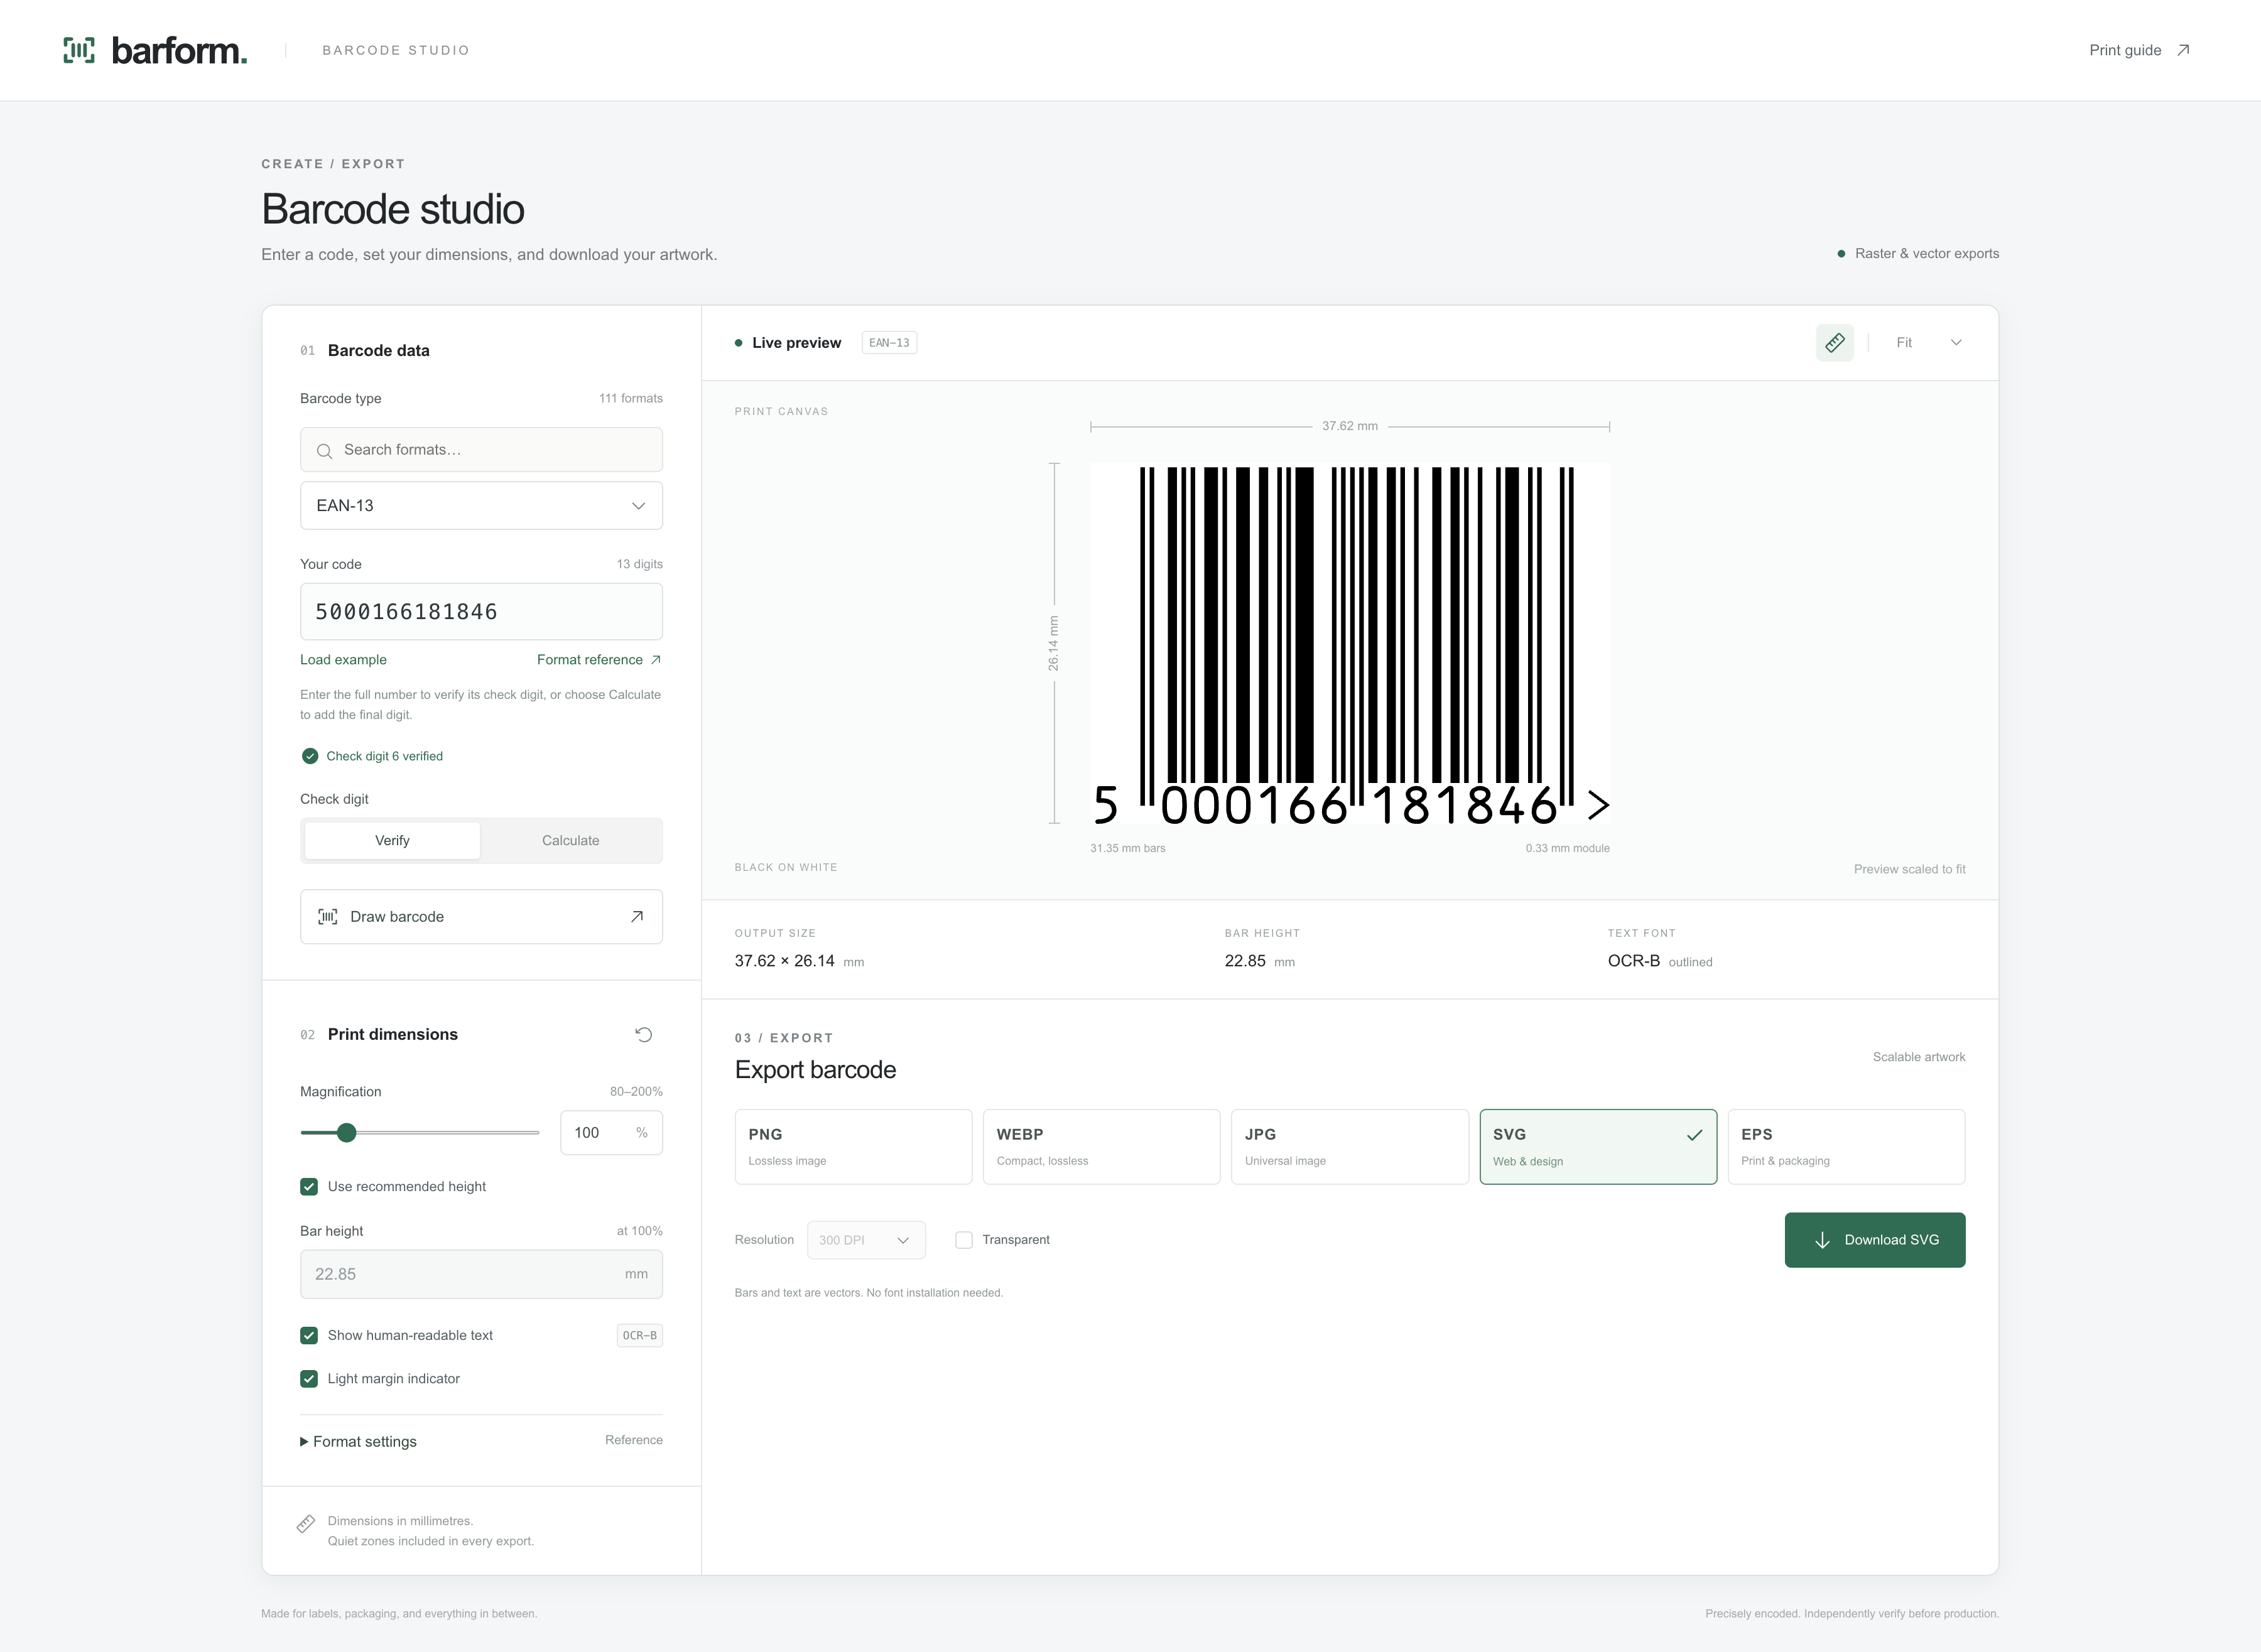Image resolution: width=2261 pixels, height=1652 pixels.
Task: Toggle the ruler dimensions icon in preview
Action: pos(1834,343)
